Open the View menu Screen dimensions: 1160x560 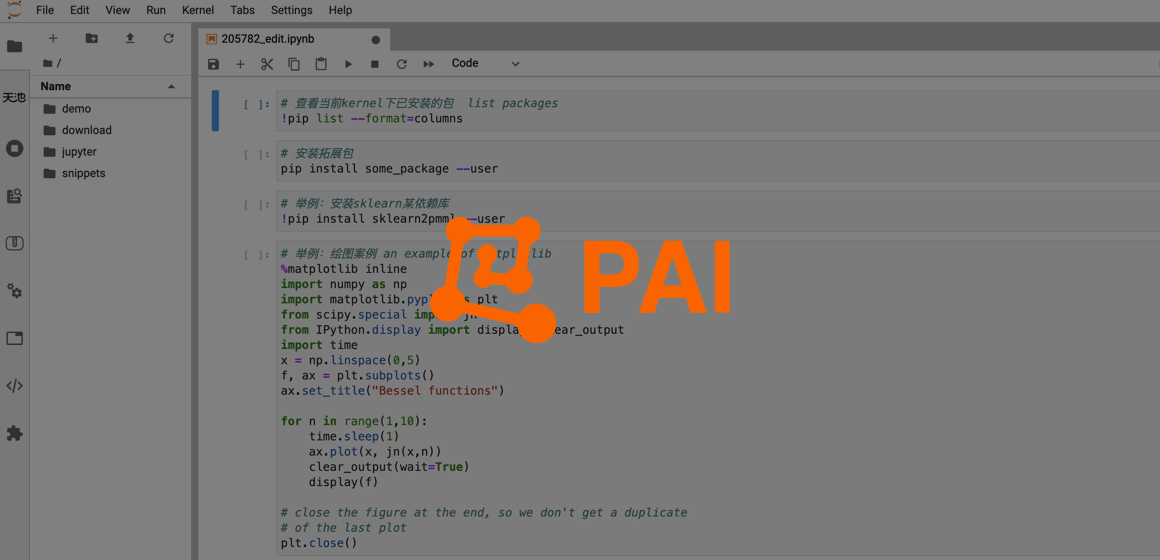point(118,10)
